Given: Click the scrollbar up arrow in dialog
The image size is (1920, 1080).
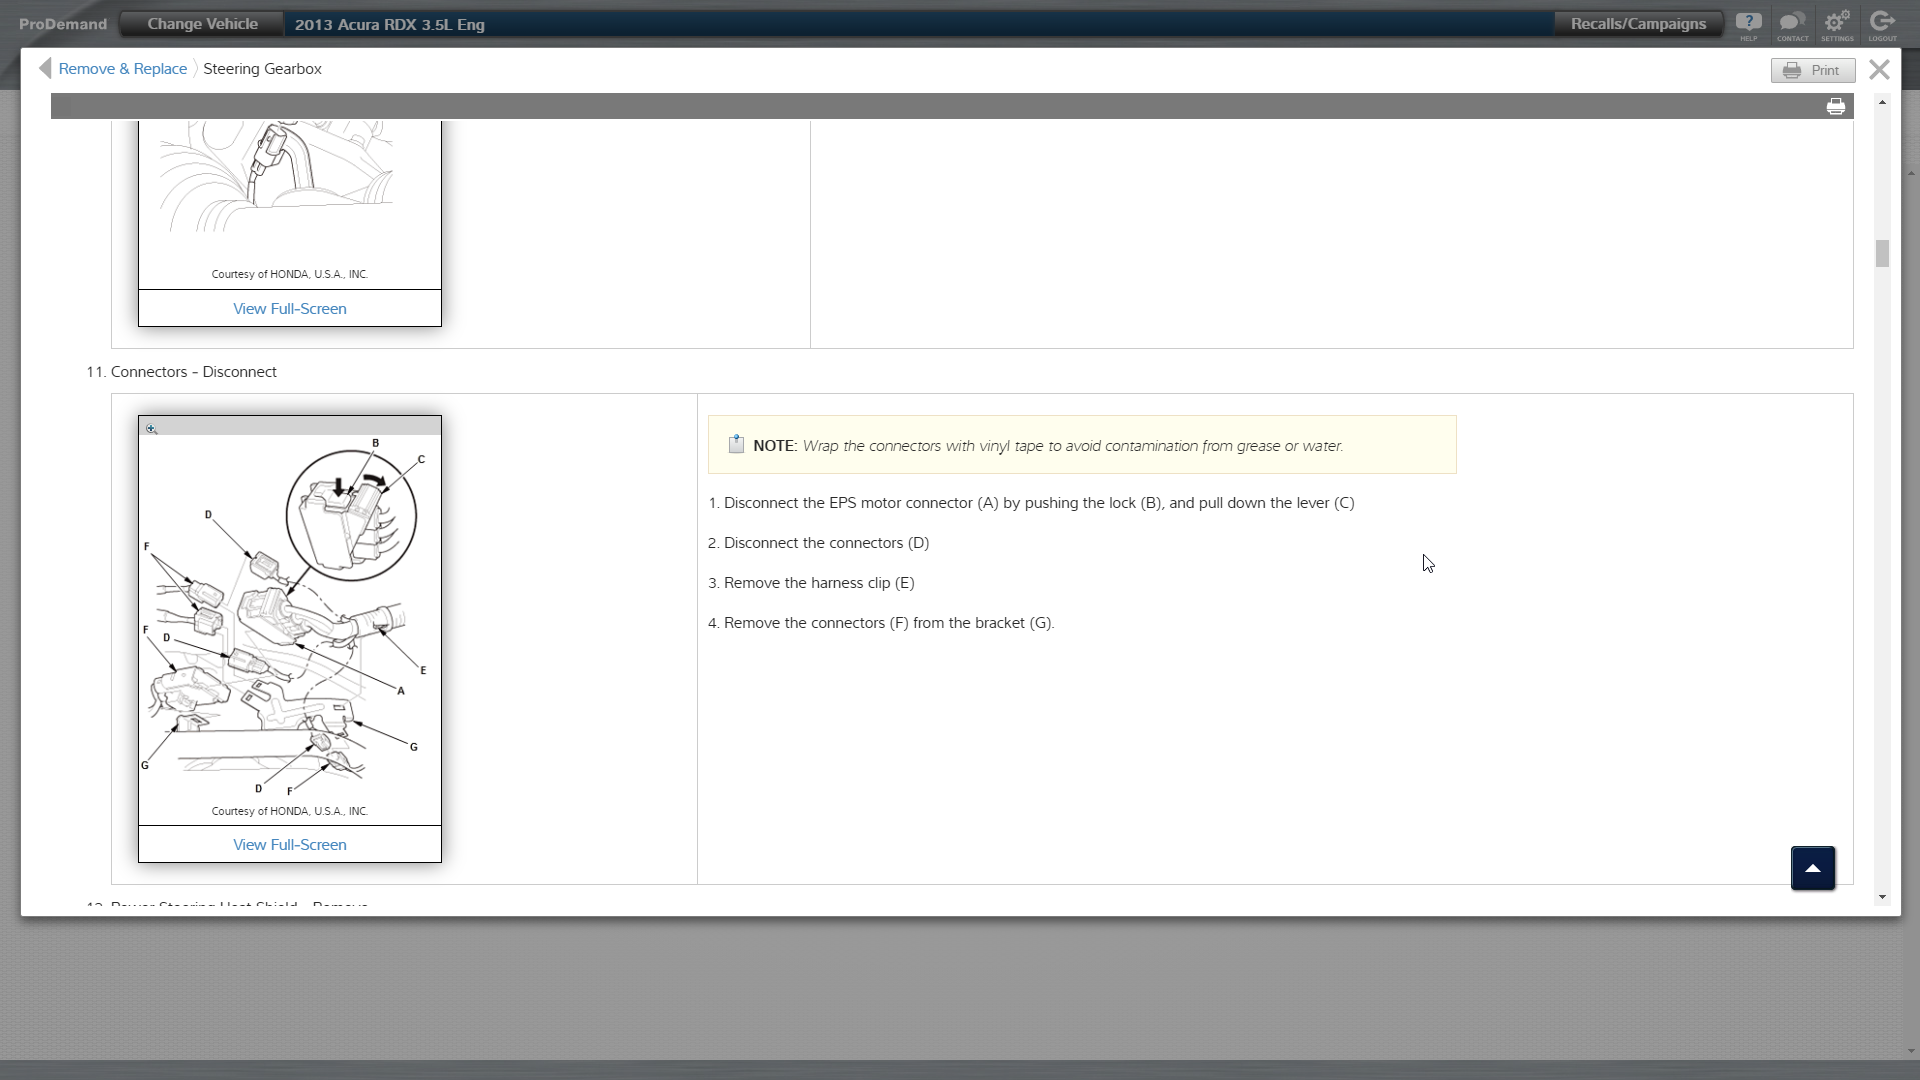Looking at the screenshot, I should click(x=1882, y=103).
